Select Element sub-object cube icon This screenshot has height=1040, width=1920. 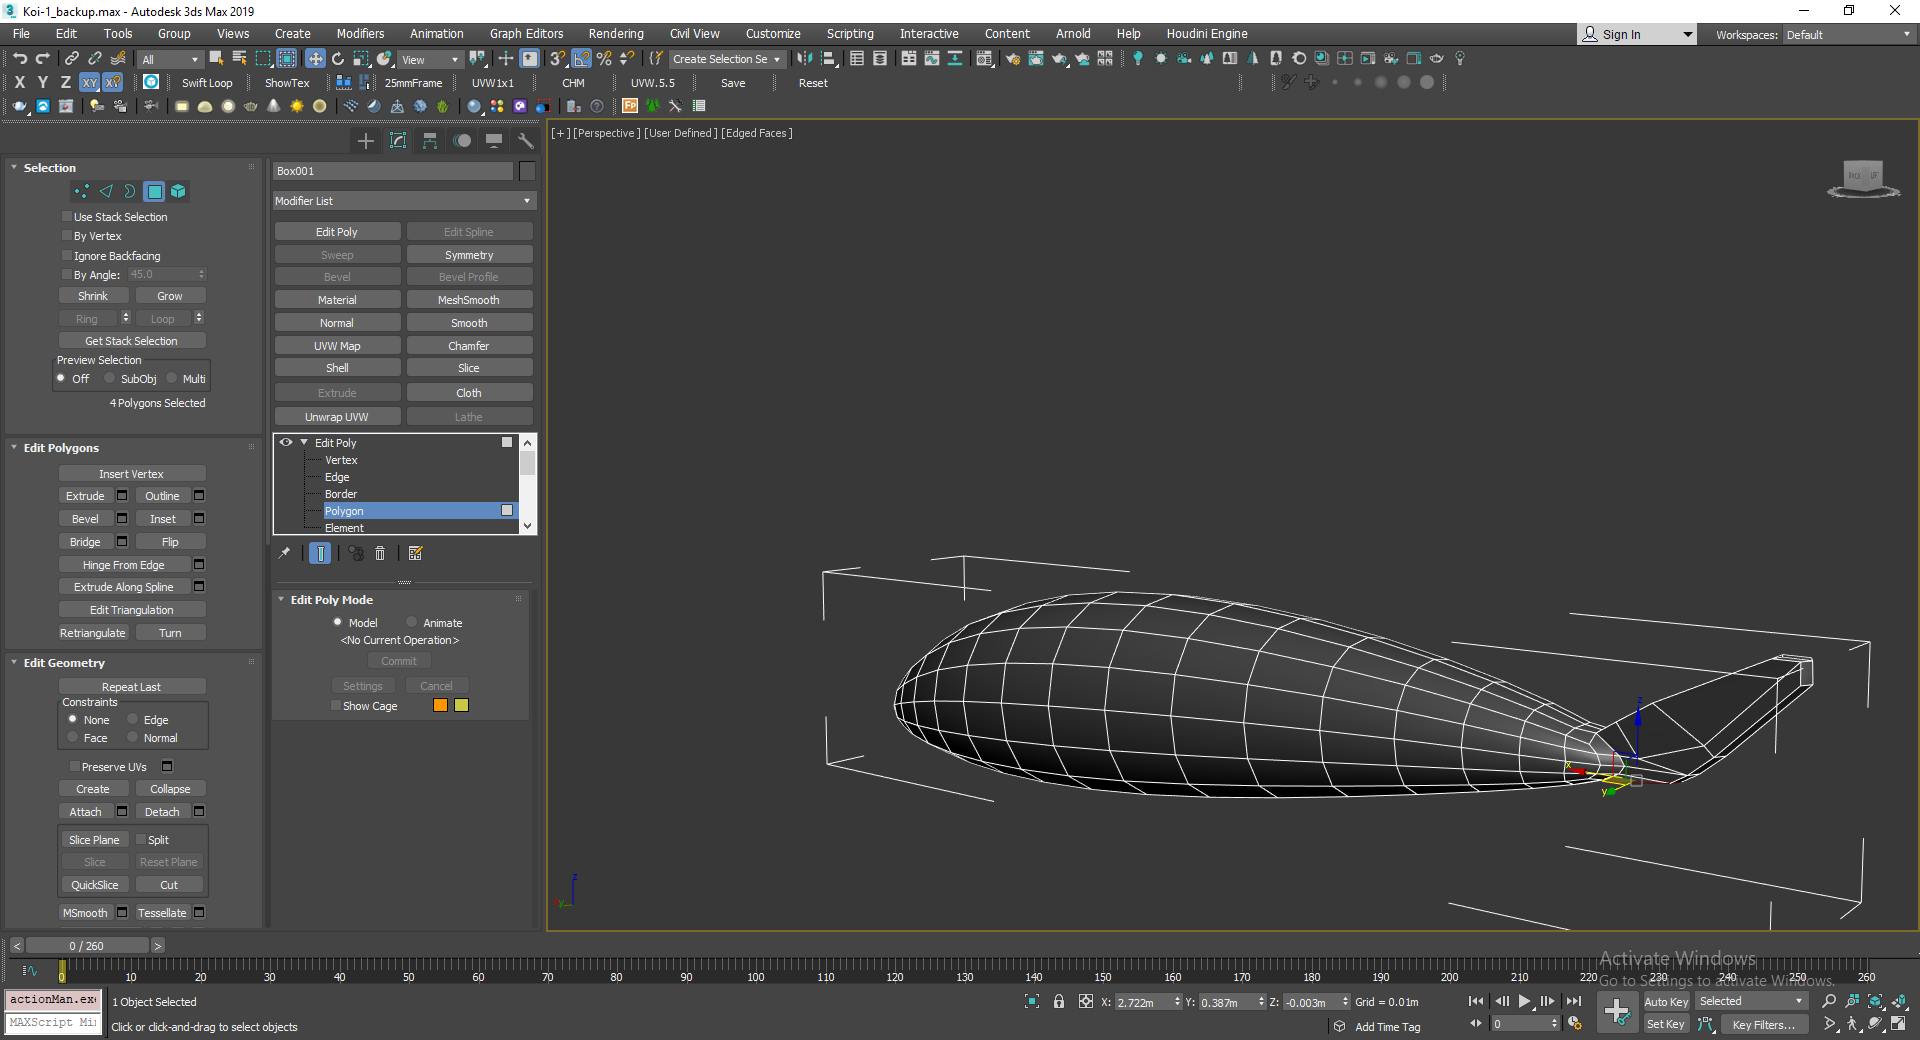(x=178, y=191)
